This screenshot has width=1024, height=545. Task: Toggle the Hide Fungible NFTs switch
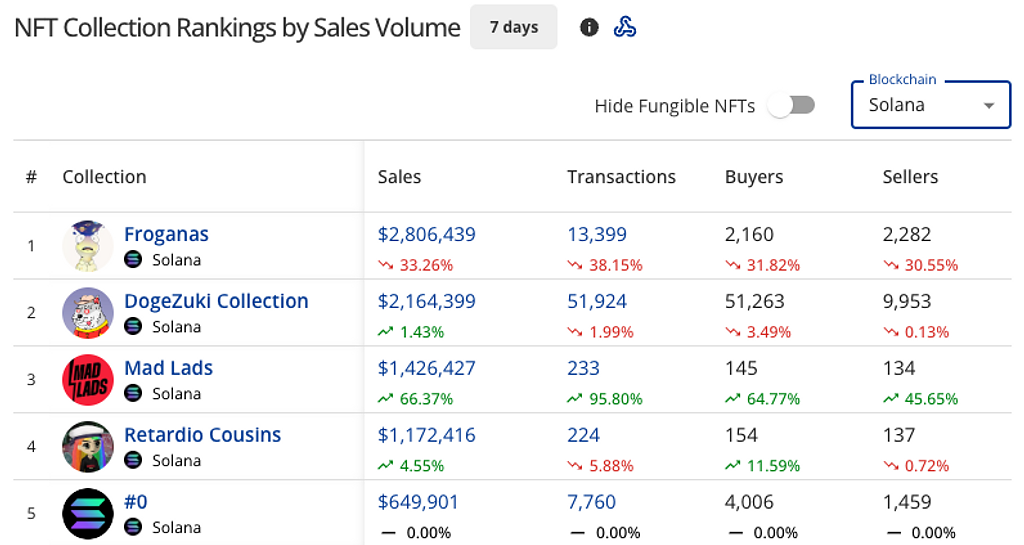(792, 105)
